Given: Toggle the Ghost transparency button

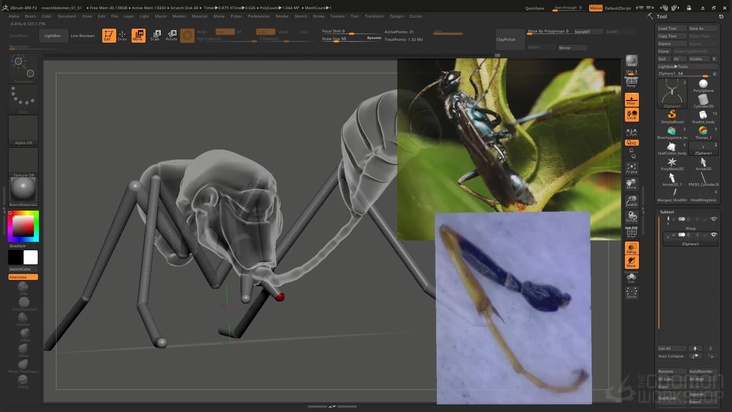Looking at the screenshot, I should (x=632, y=262).
